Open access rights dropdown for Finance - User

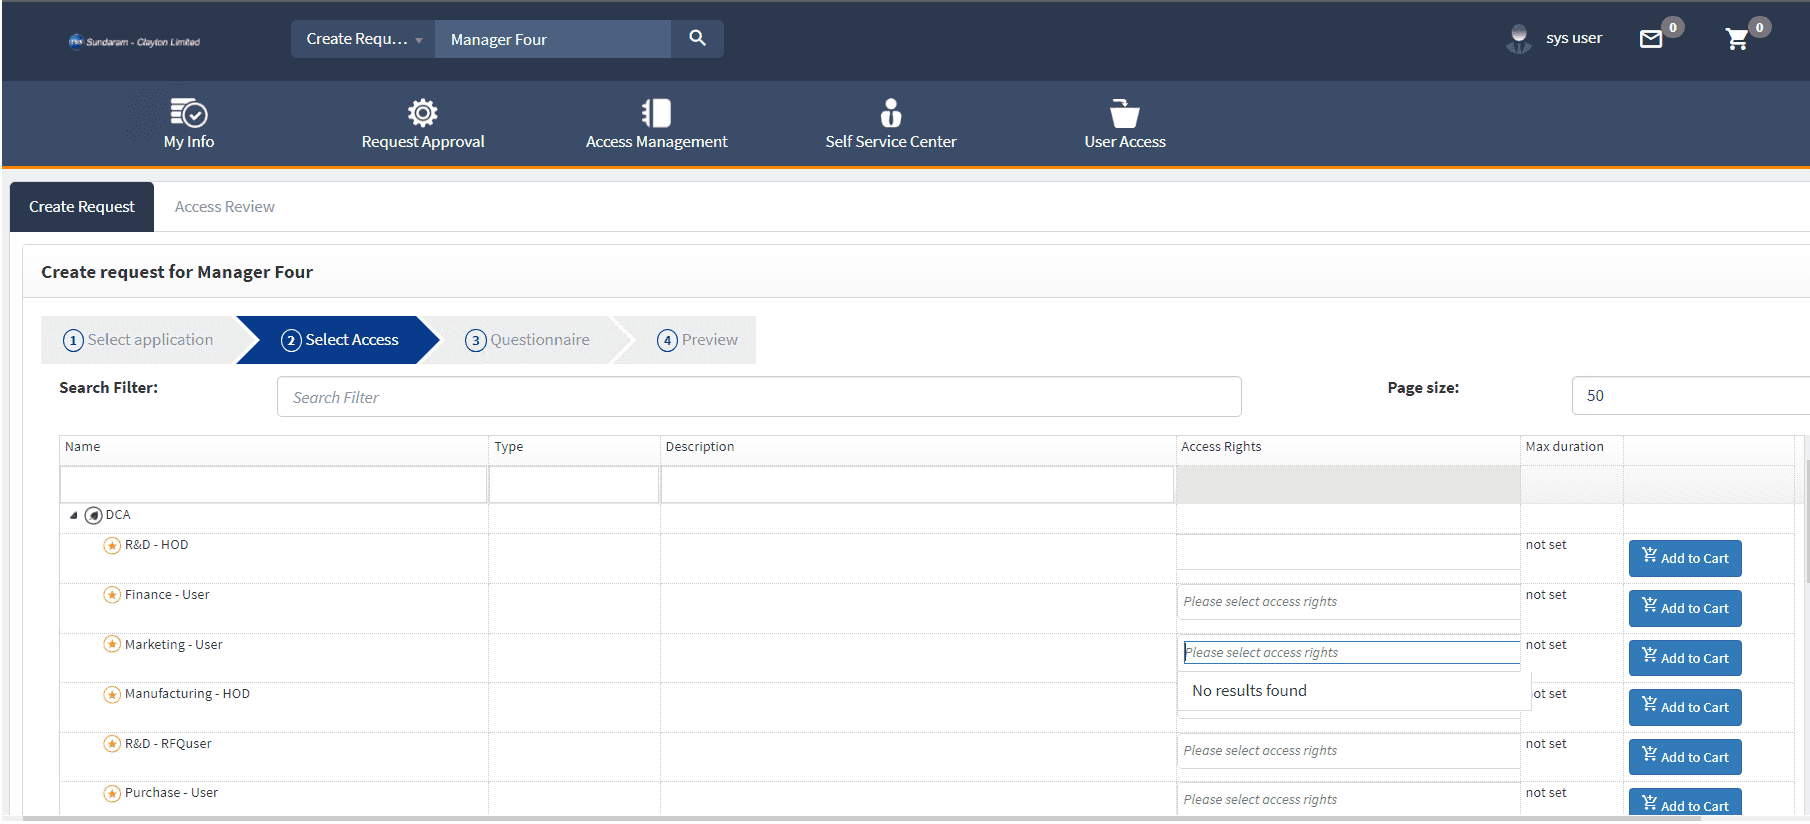1347,602
